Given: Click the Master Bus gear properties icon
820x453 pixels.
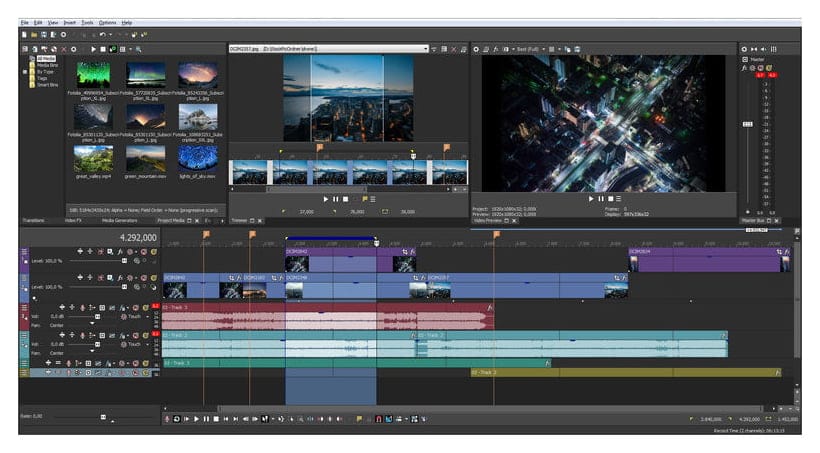Looking at the screenshot, I should pyautogui.click(x=744, y=49).
